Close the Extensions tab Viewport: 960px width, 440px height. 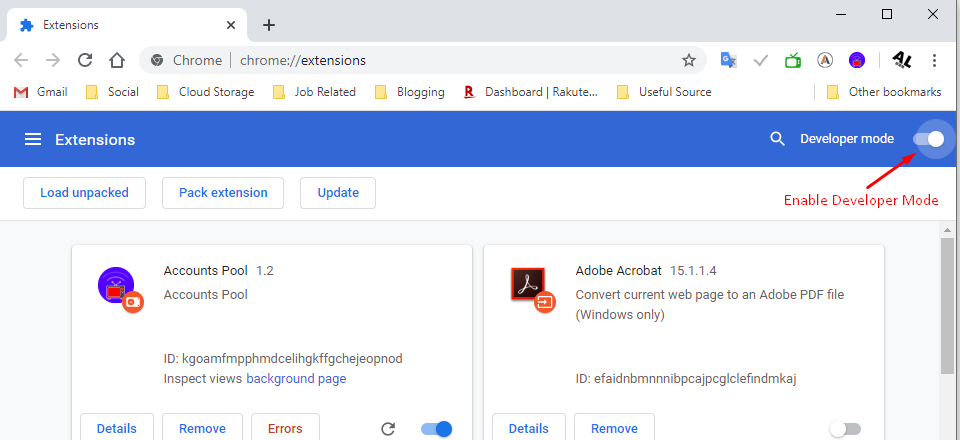click(x=231, y=25)
